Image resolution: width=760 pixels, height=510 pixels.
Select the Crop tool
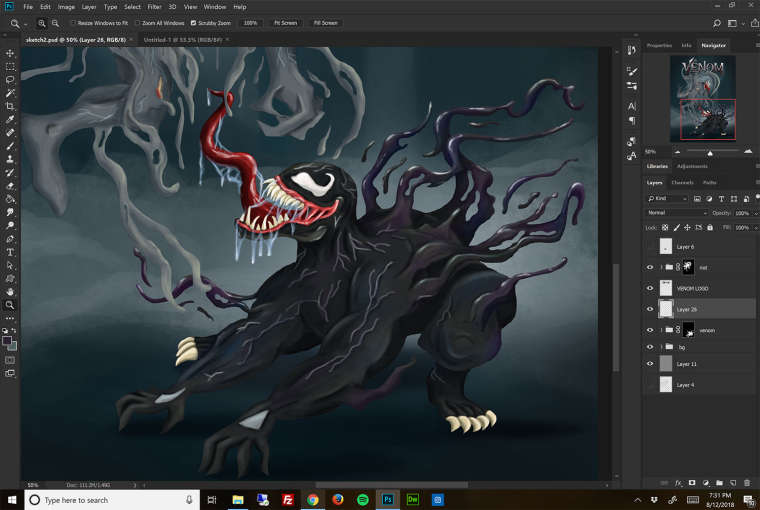coord(10,106)
